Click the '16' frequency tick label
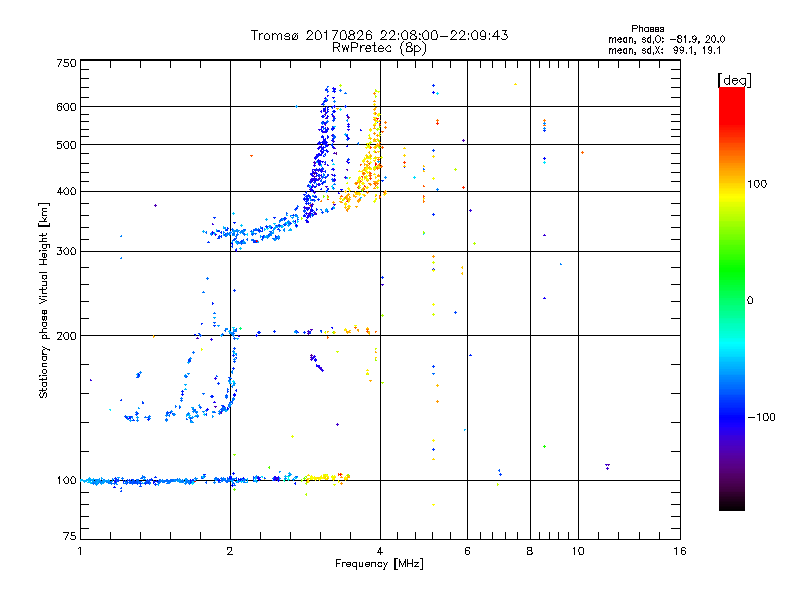Screen dimensions: 800x600 point(680,551)
